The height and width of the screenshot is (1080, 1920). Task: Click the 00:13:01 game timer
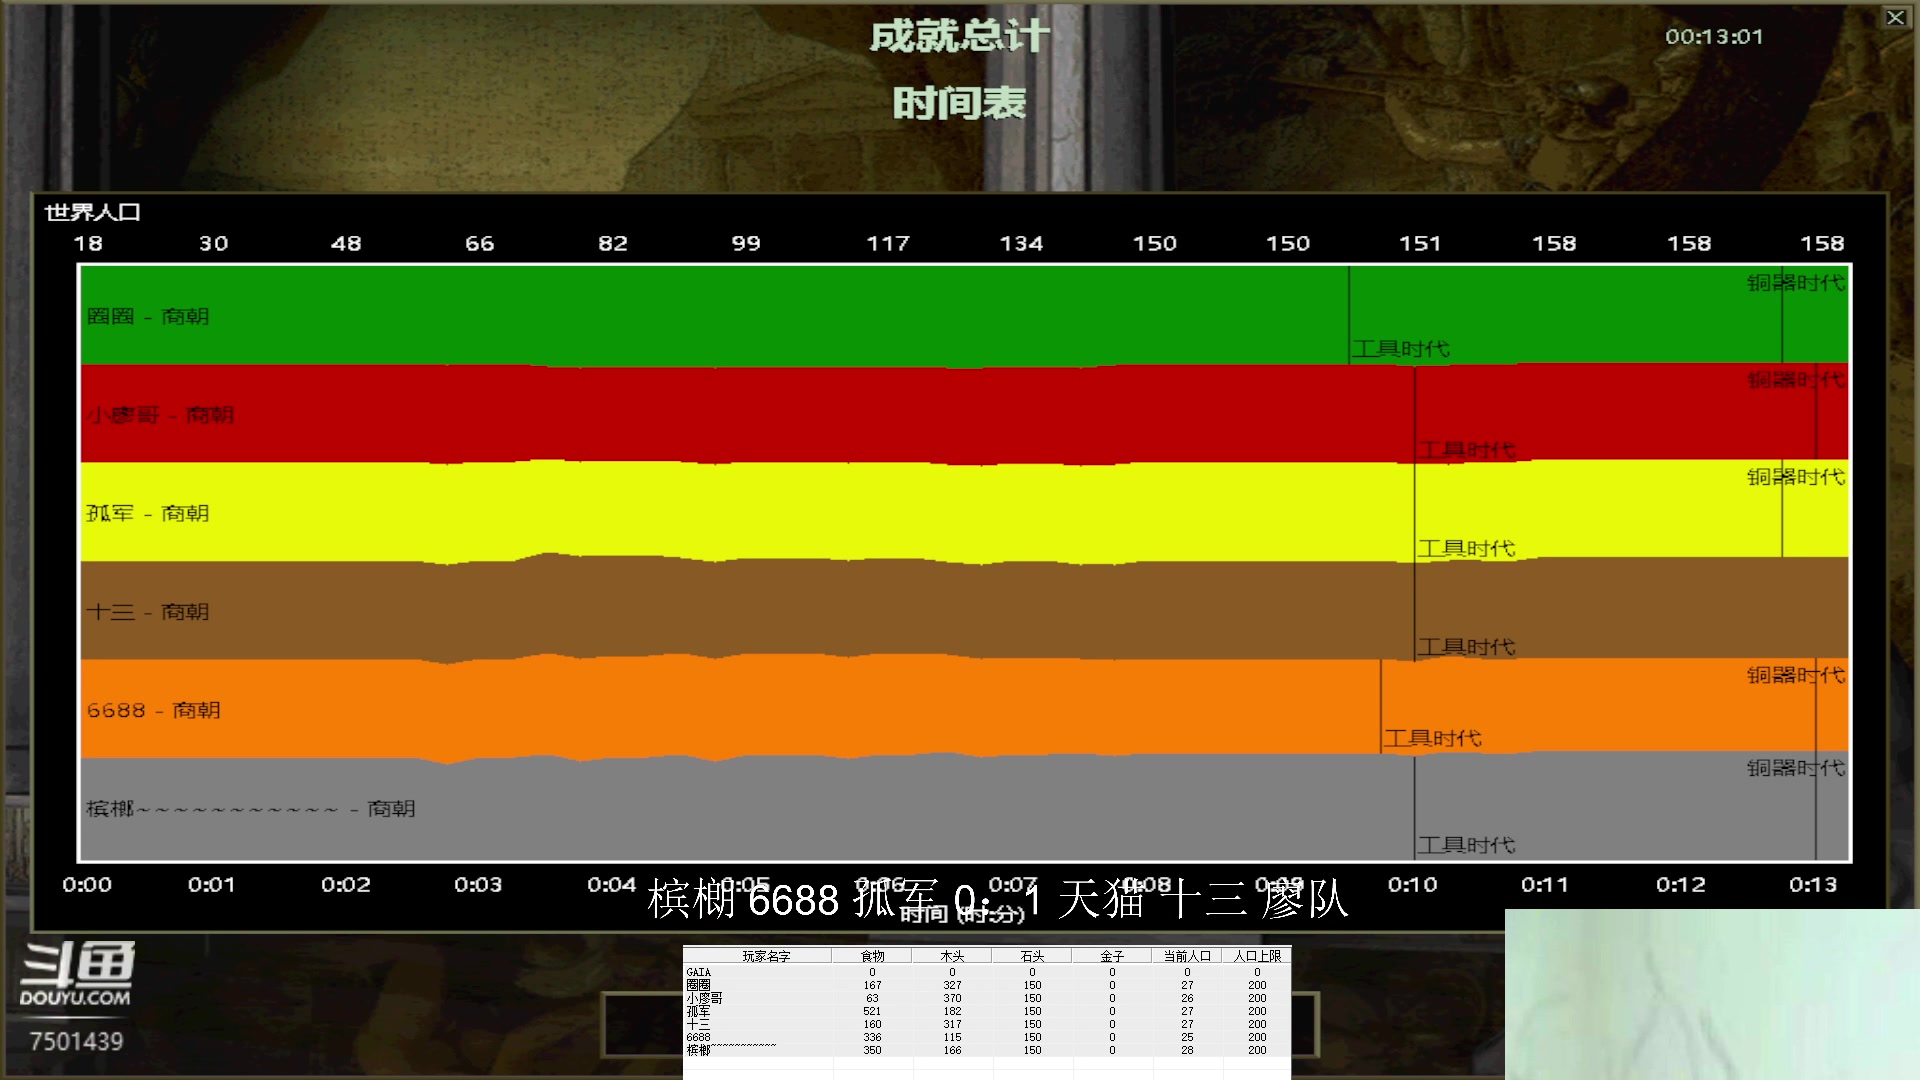1714,37
